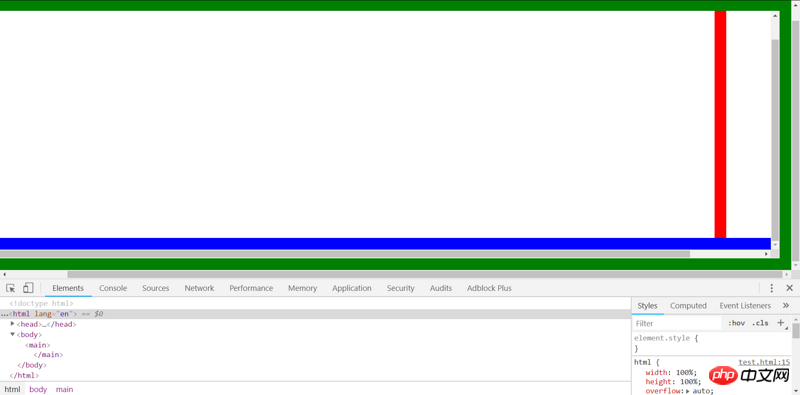
Task: Collapse the body element node
Action: point(13,334)
